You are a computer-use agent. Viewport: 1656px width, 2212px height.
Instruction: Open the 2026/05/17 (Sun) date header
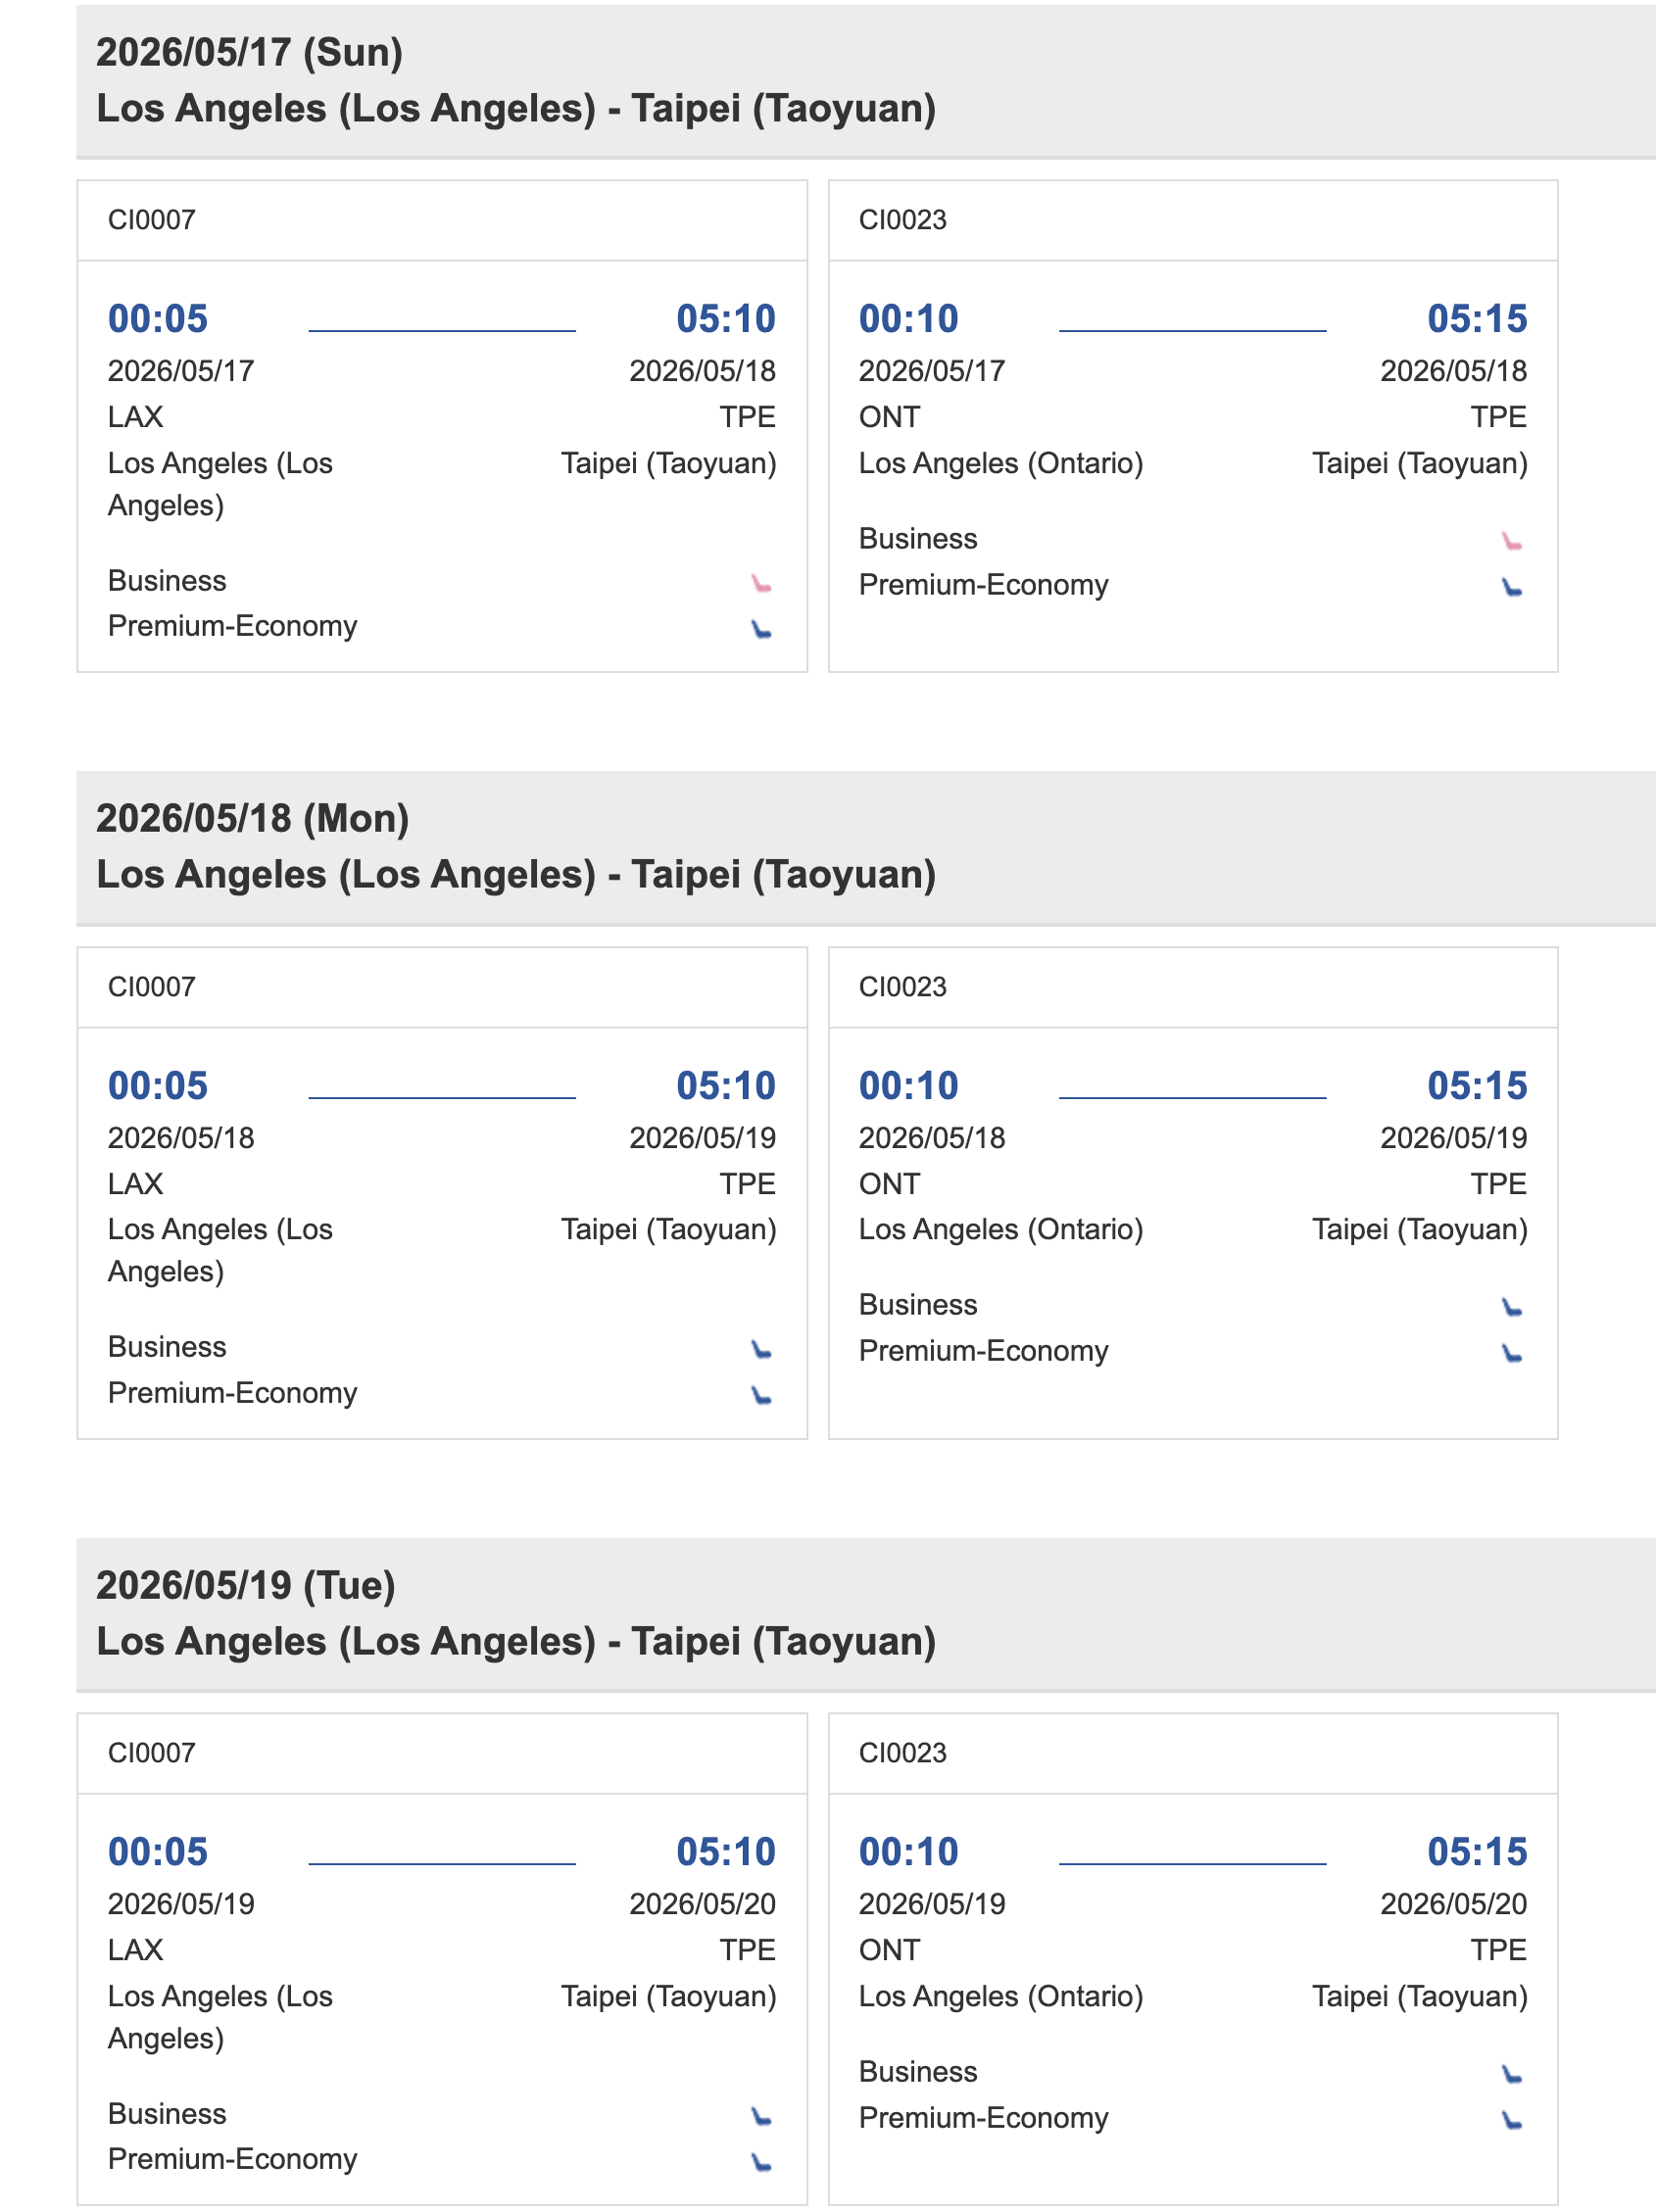click(x=250, y=52)
